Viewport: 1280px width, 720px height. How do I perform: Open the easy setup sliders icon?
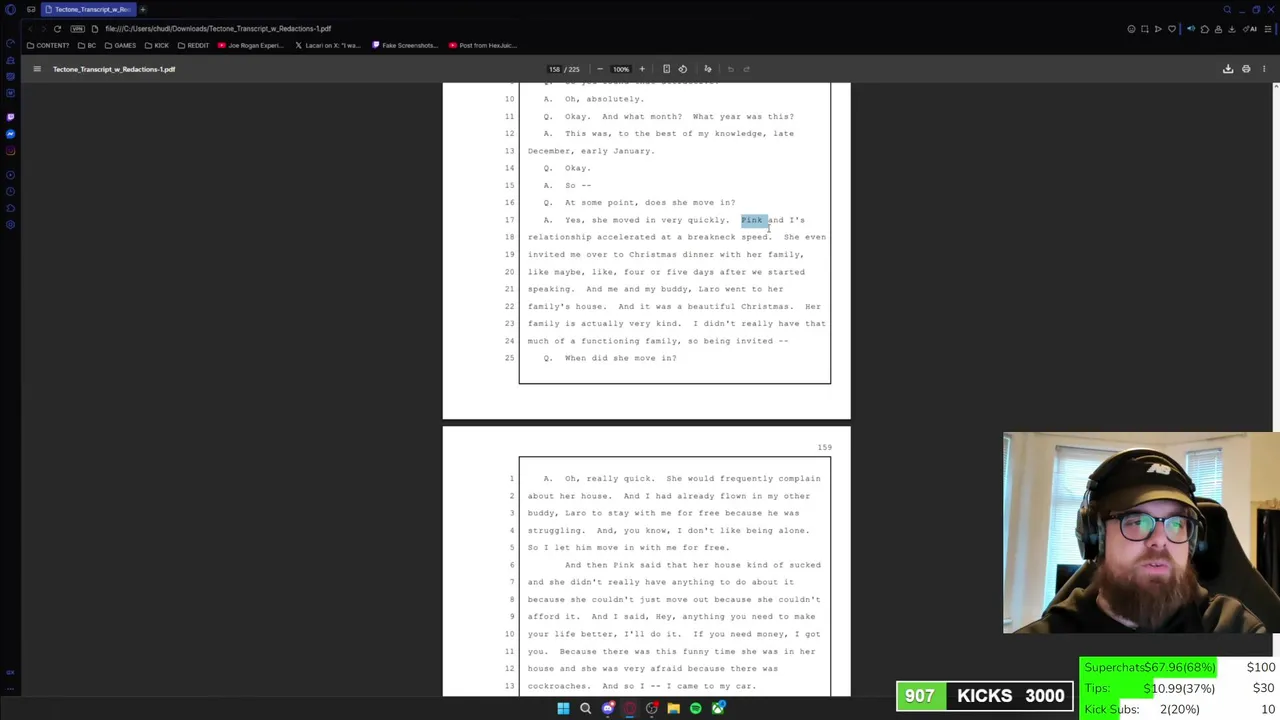click(x=1268, y=29)
